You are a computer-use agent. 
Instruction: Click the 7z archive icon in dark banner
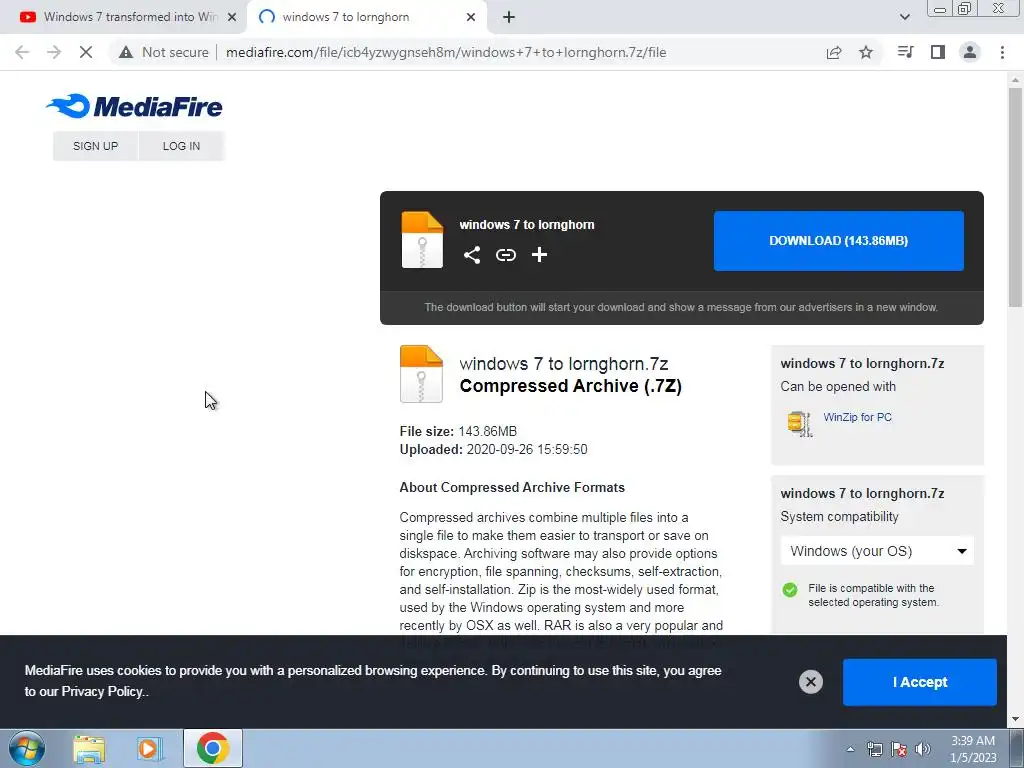coord(422,240)
